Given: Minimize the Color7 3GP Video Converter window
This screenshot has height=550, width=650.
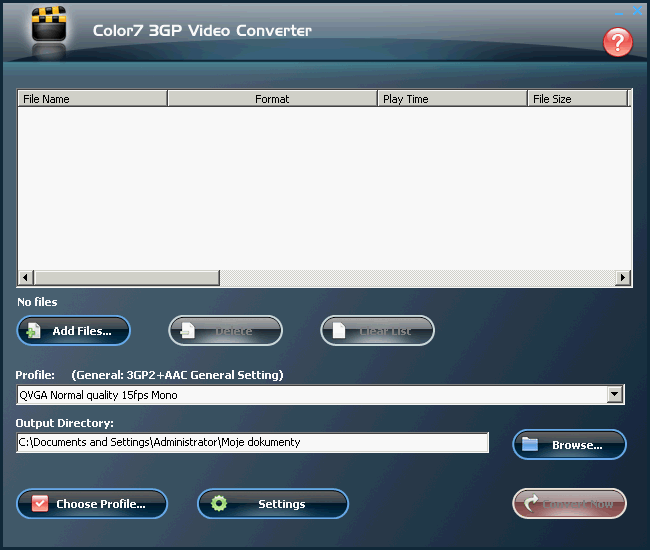Looking at the screenshot, I should (619, 12).
